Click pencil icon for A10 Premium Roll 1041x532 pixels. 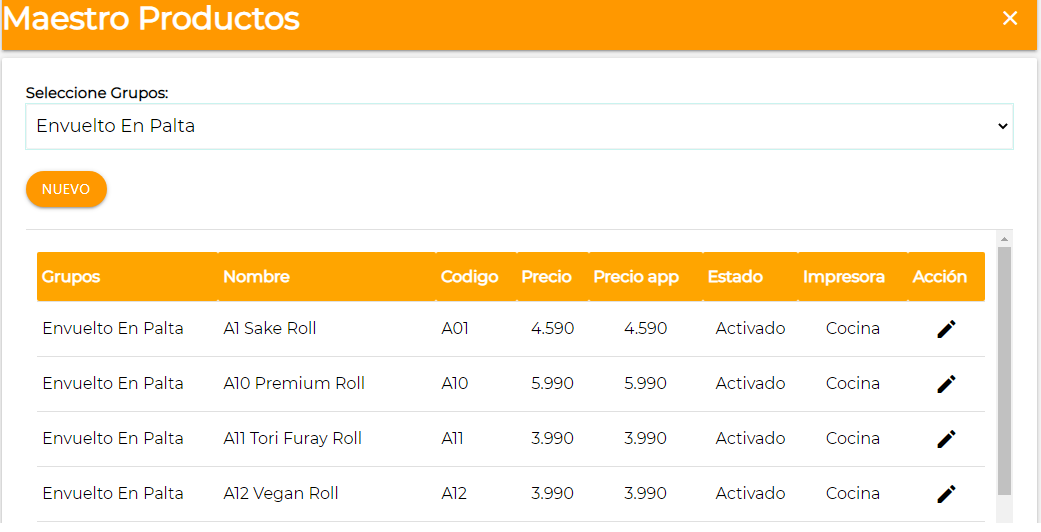946,384
